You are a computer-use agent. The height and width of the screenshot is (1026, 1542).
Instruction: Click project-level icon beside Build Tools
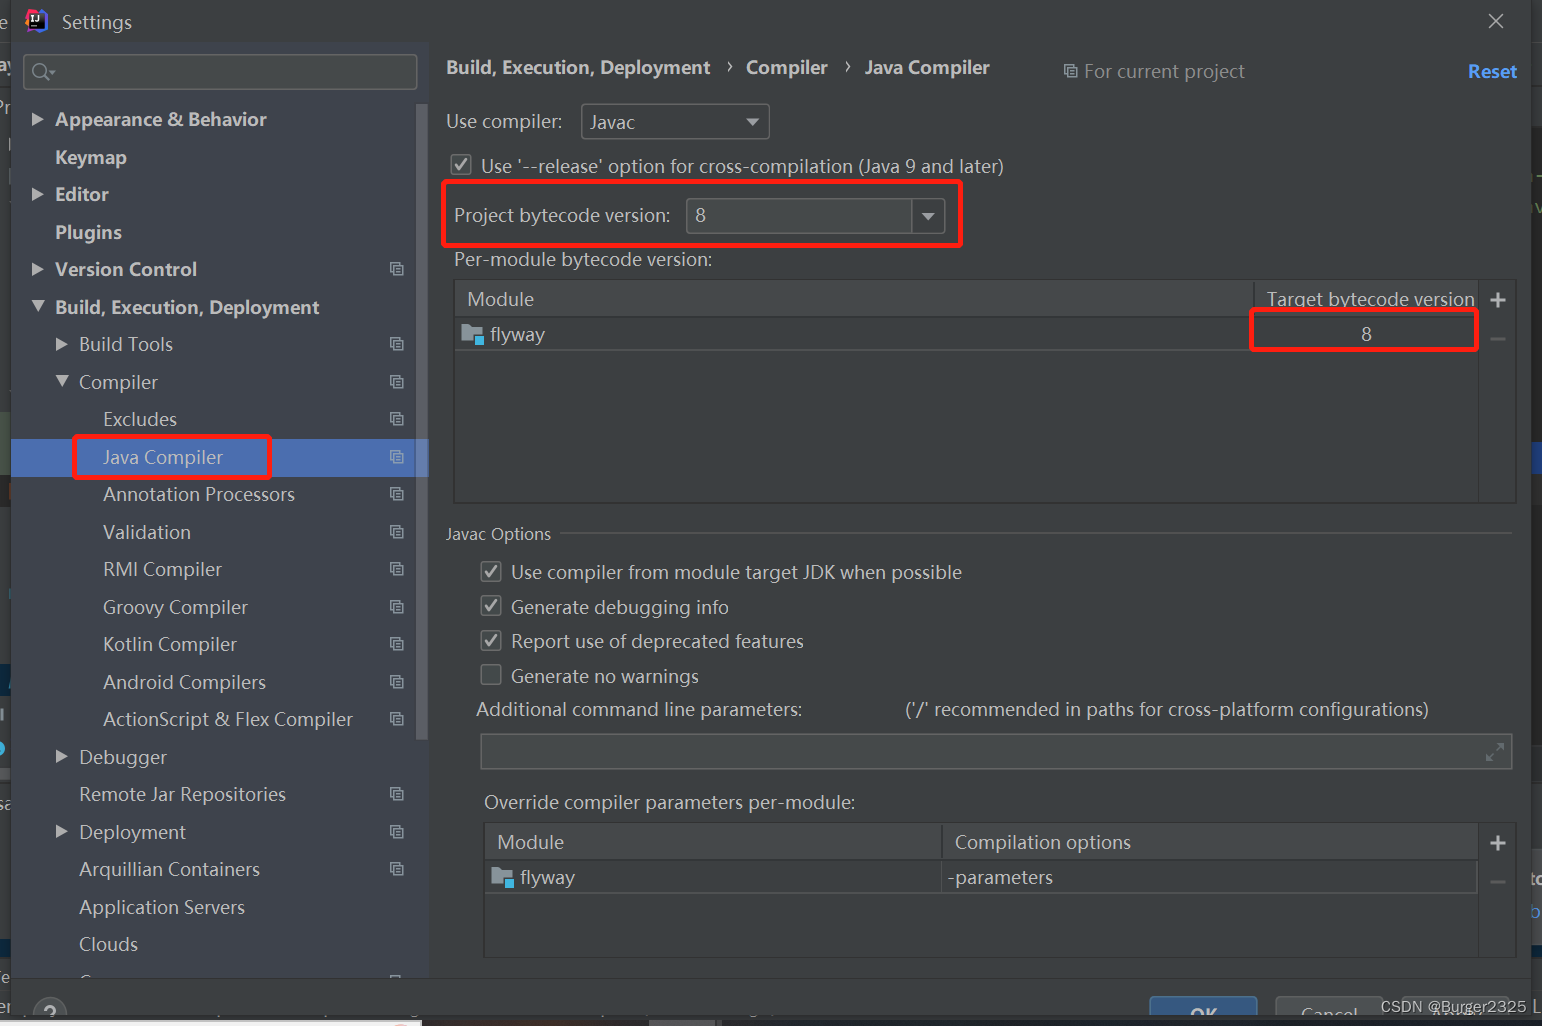pyautogui.click(x=397, y=344)
